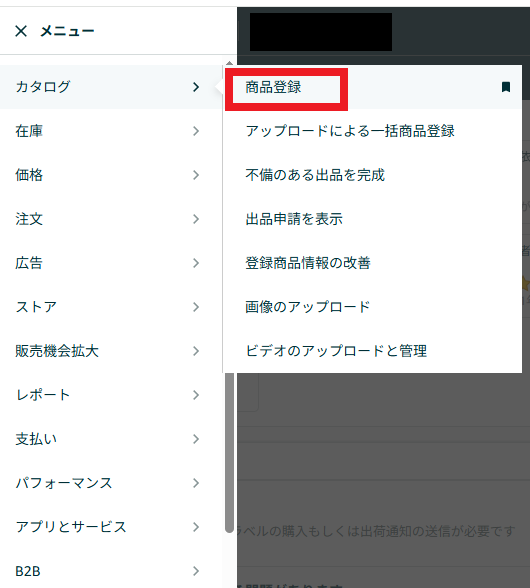
Task: Expand the 在庫 chevron arrow
Action: [196, 131]
